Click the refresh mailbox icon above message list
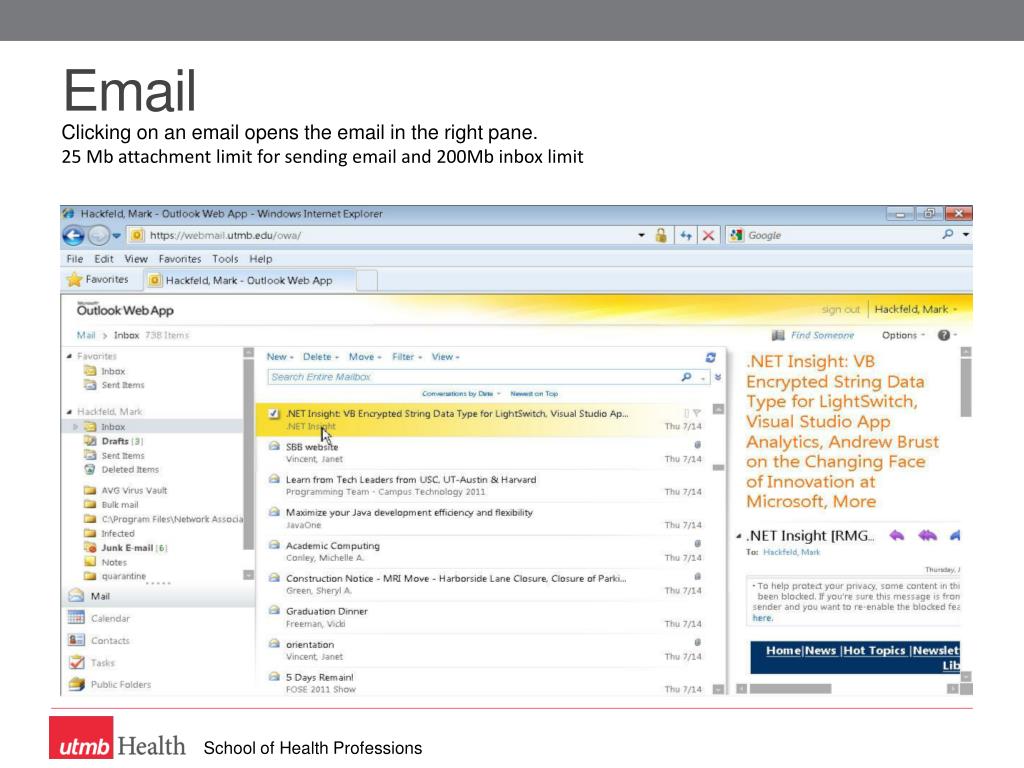 coord(711,357)
